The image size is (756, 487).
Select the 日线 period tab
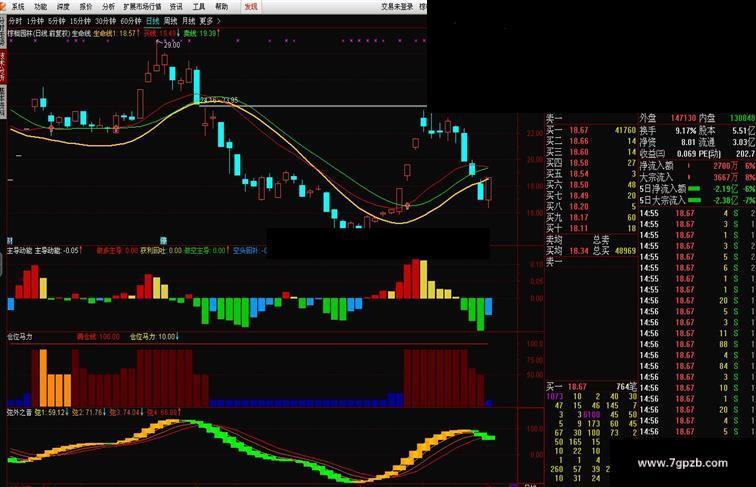pos(152,21)
